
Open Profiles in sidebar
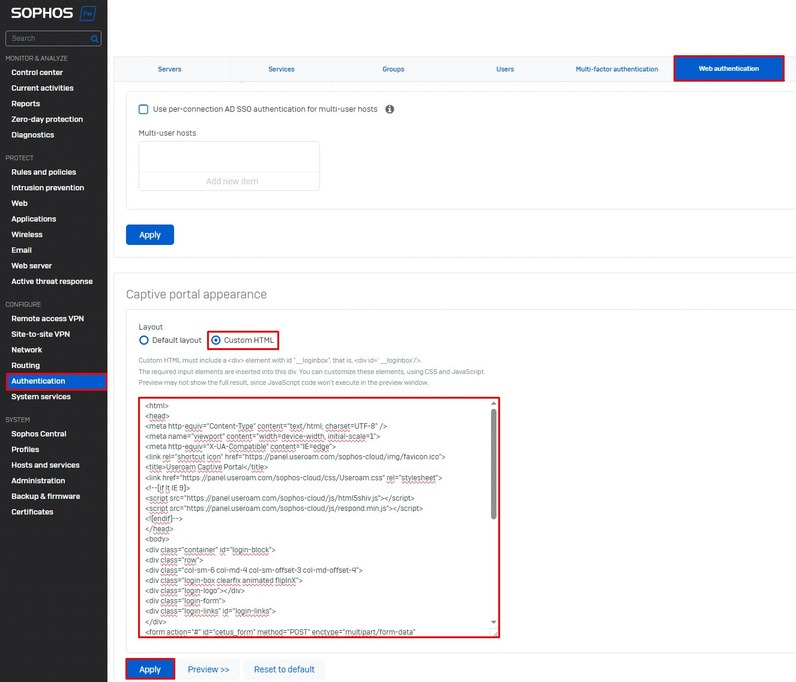pyautogui.click(x=25, y=449)
